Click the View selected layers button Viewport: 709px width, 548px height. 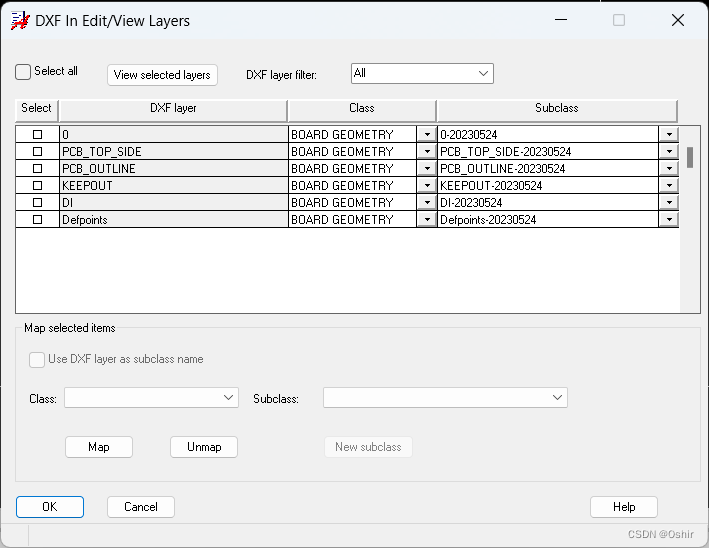point(162,75)
